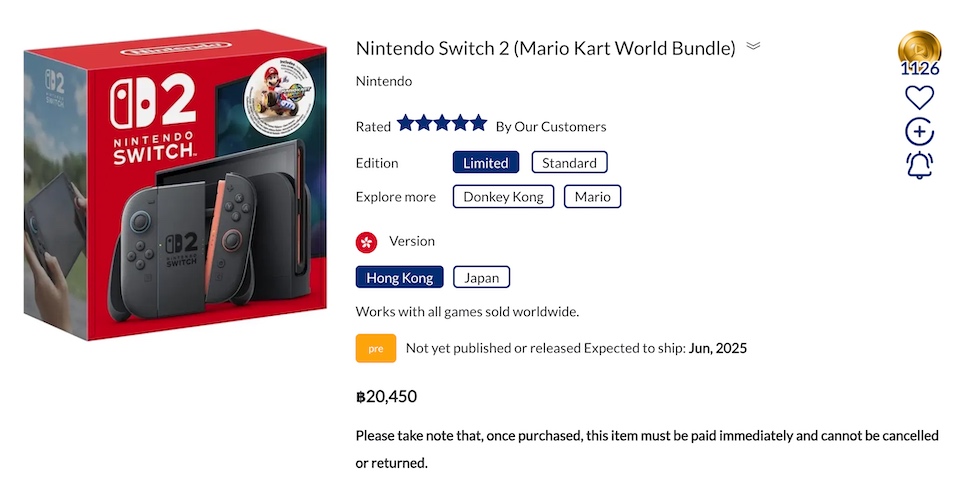
Task: Click the gold coin points icon
Action: pos(919,48)
